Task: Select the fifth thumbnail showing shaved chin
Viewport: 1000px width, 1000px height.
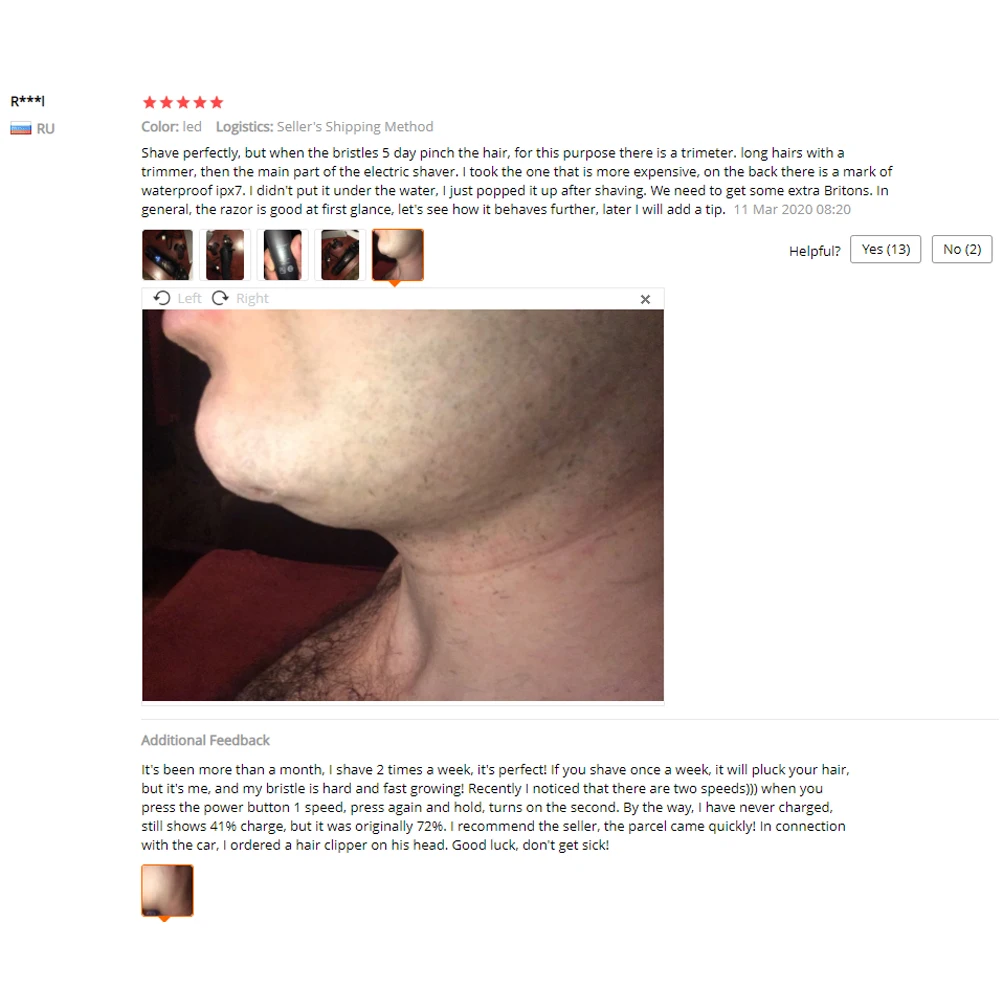Action: click(397, 255)
